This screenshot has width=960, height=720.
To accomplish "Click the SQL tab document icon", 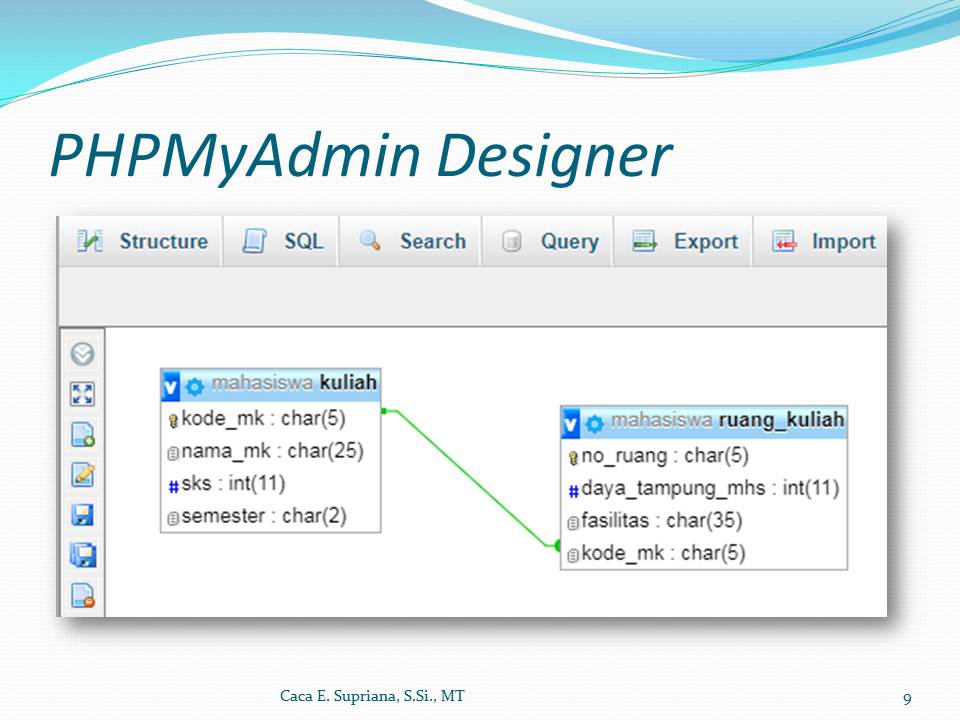I will pos(254,241).
